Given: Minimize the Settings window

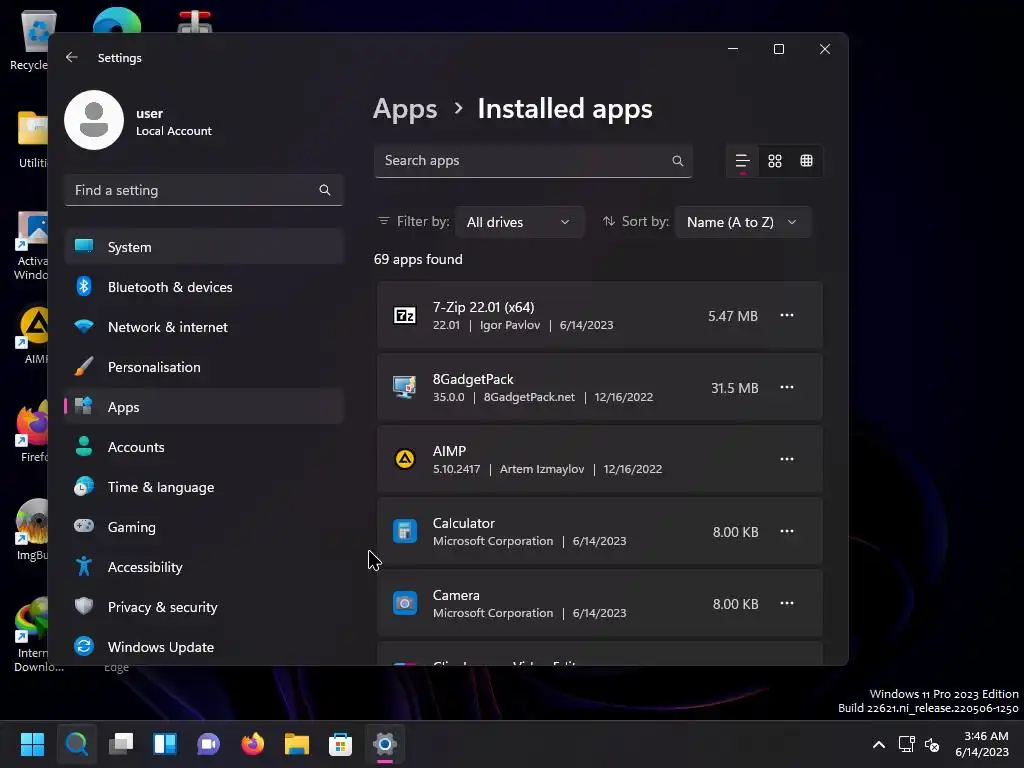Looking at the screenshot, I should click(x=733, y=49).
